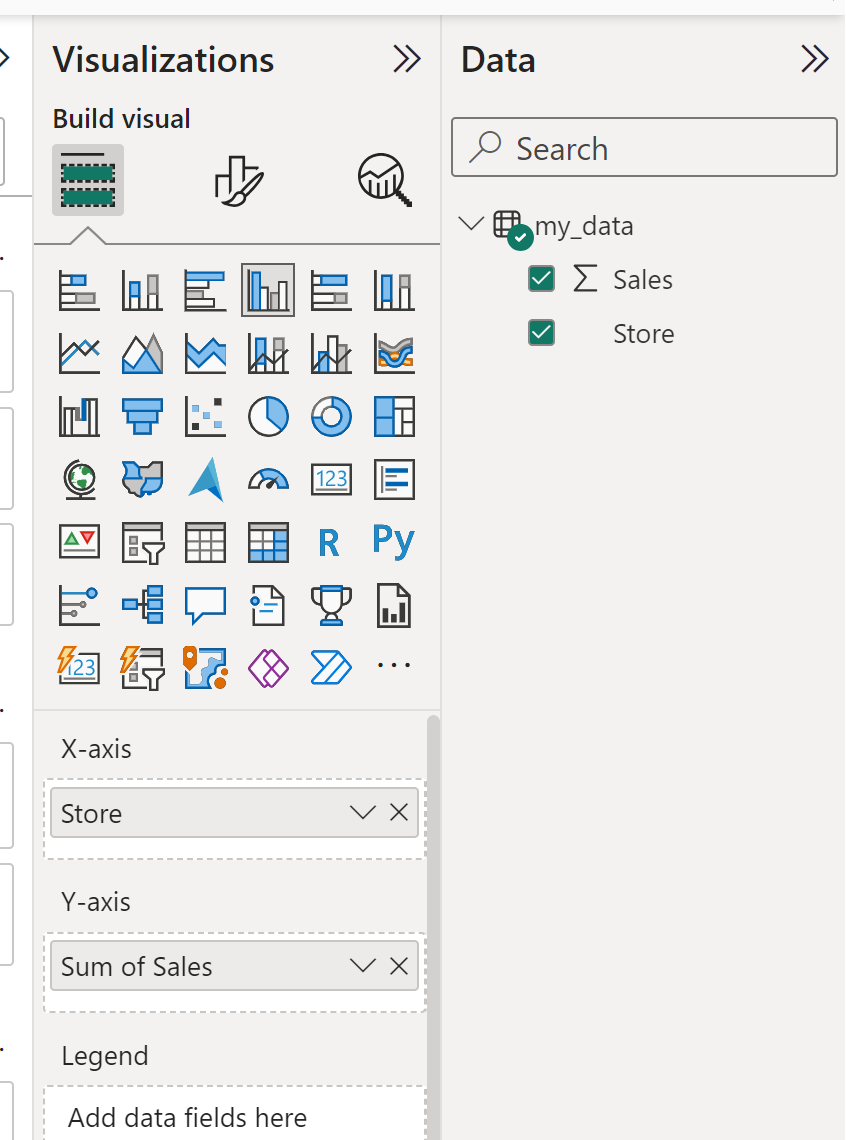Select line and clustered column chart visual
The width and height of the screenshot is (846, 1140).
click(331, 354)
